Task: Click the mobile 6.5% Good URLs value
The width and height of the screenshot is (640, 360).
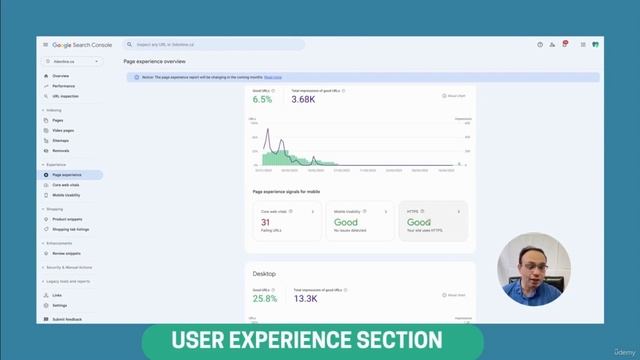Action: [x=262, y=100]
